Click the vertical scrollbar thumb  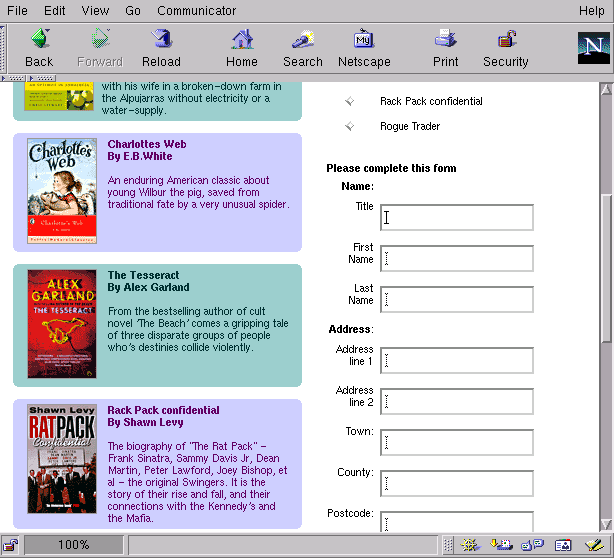[607, 268]
